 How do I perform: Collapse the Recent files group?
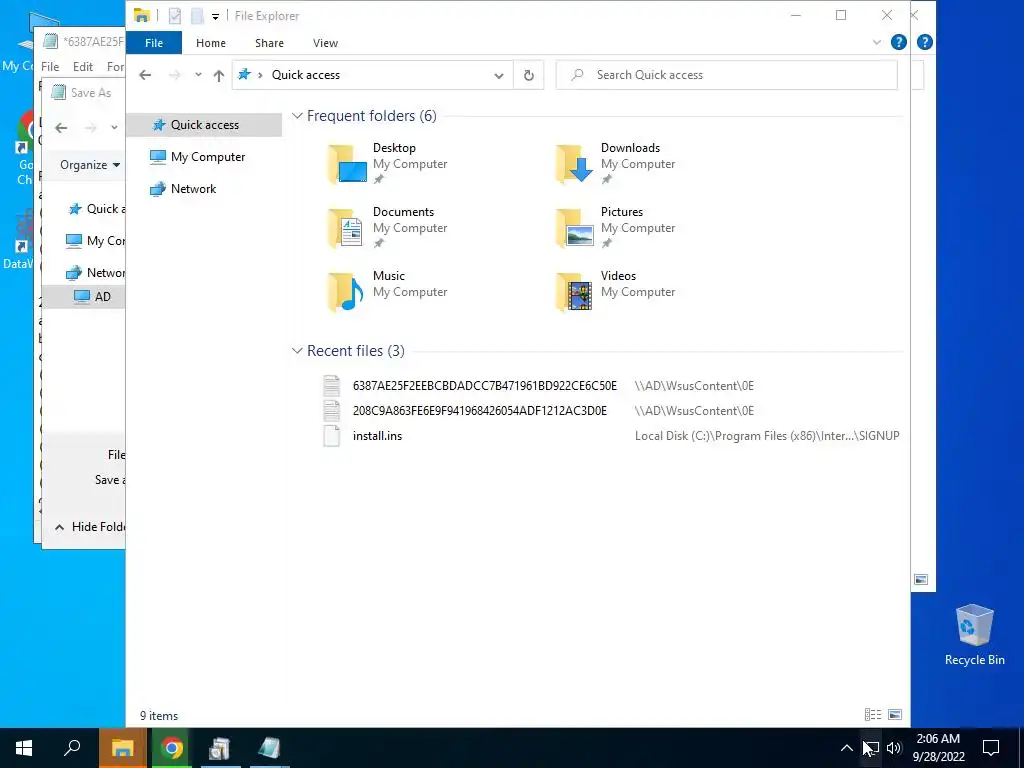(x=297, y=351)
